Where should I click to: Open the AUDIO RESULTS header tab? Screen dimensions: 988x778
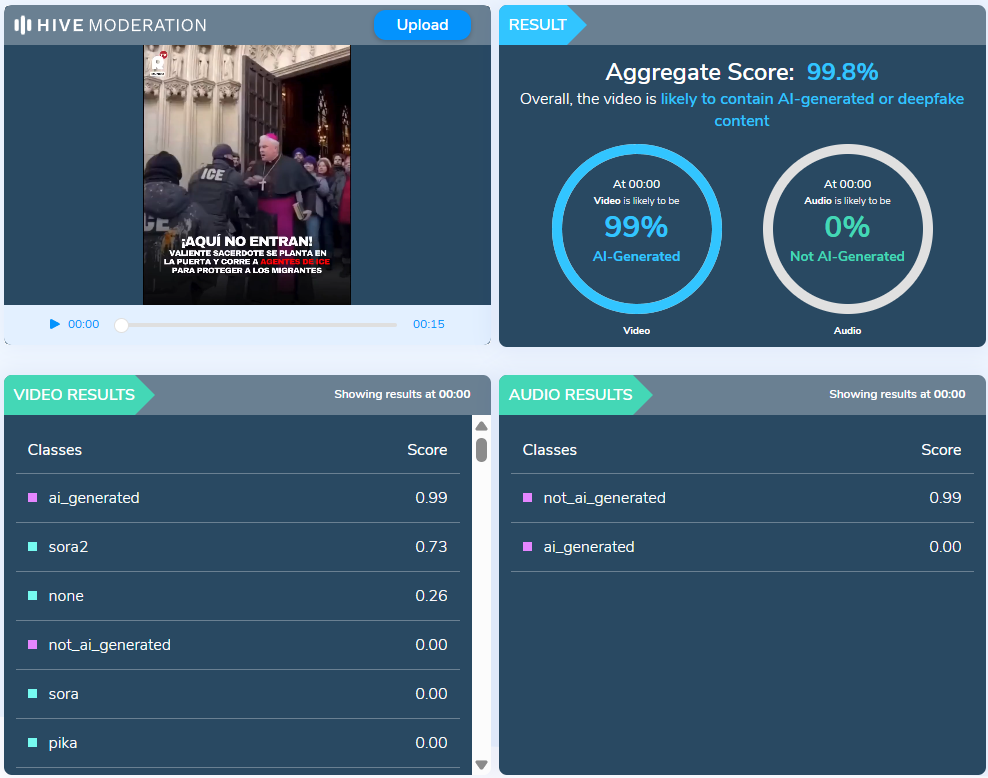[571, 395]
